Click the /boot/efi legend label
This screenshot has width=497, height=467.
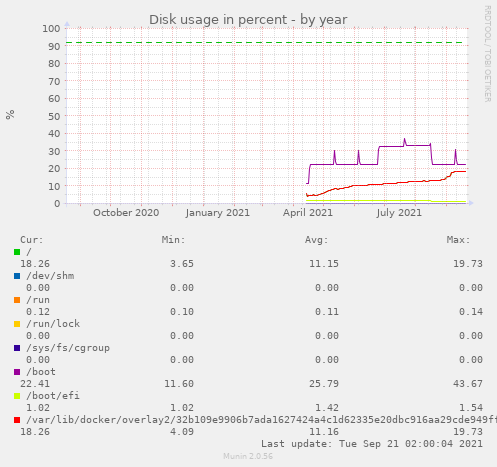(x=53, y=396)
